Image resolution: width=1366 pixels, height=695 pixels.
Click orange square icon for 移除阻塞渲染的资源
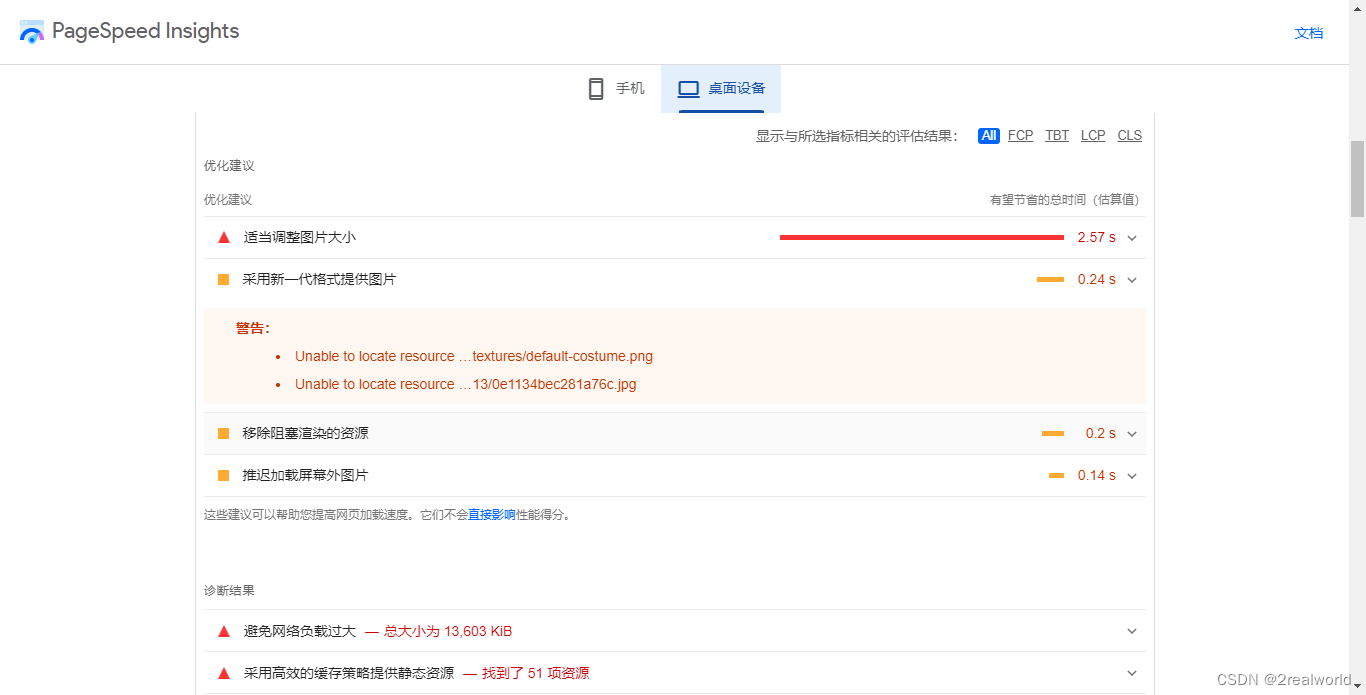[x=223, y=433]
